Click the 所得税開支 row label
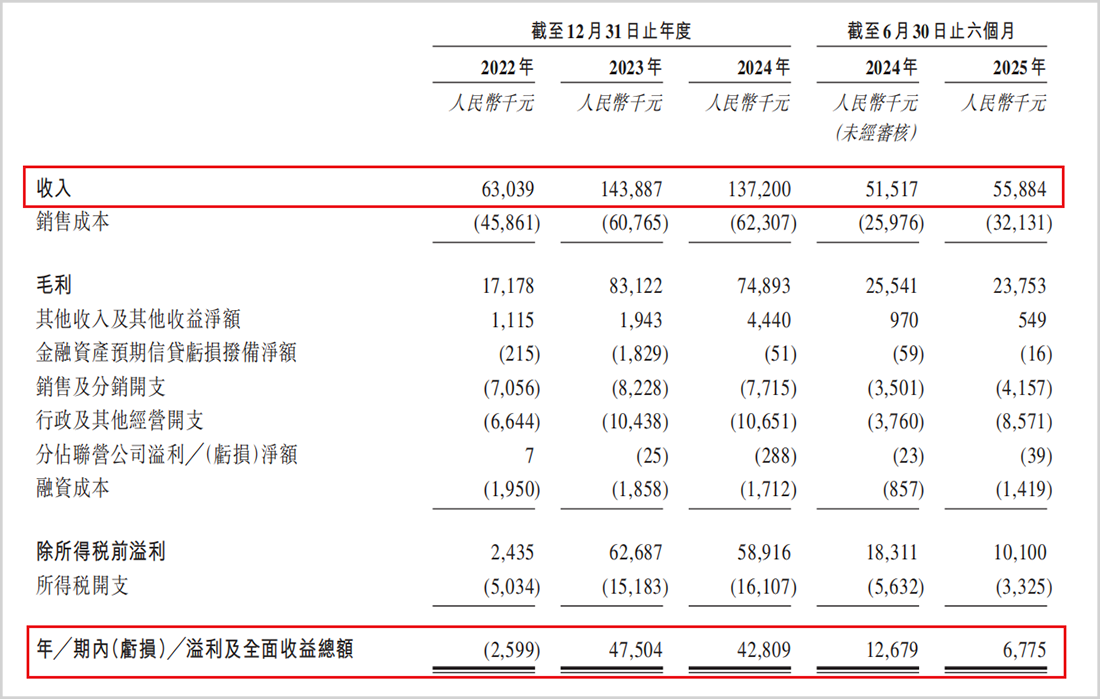 click(x=83, y=585)
